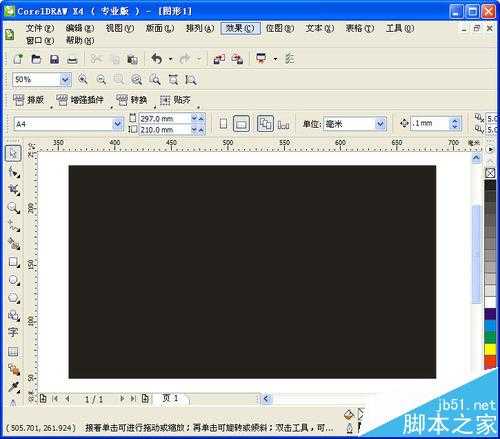Click the black rectangle on canvas
Image resolution: width=500 pixels, height=439 pixels.
[252, 272]
